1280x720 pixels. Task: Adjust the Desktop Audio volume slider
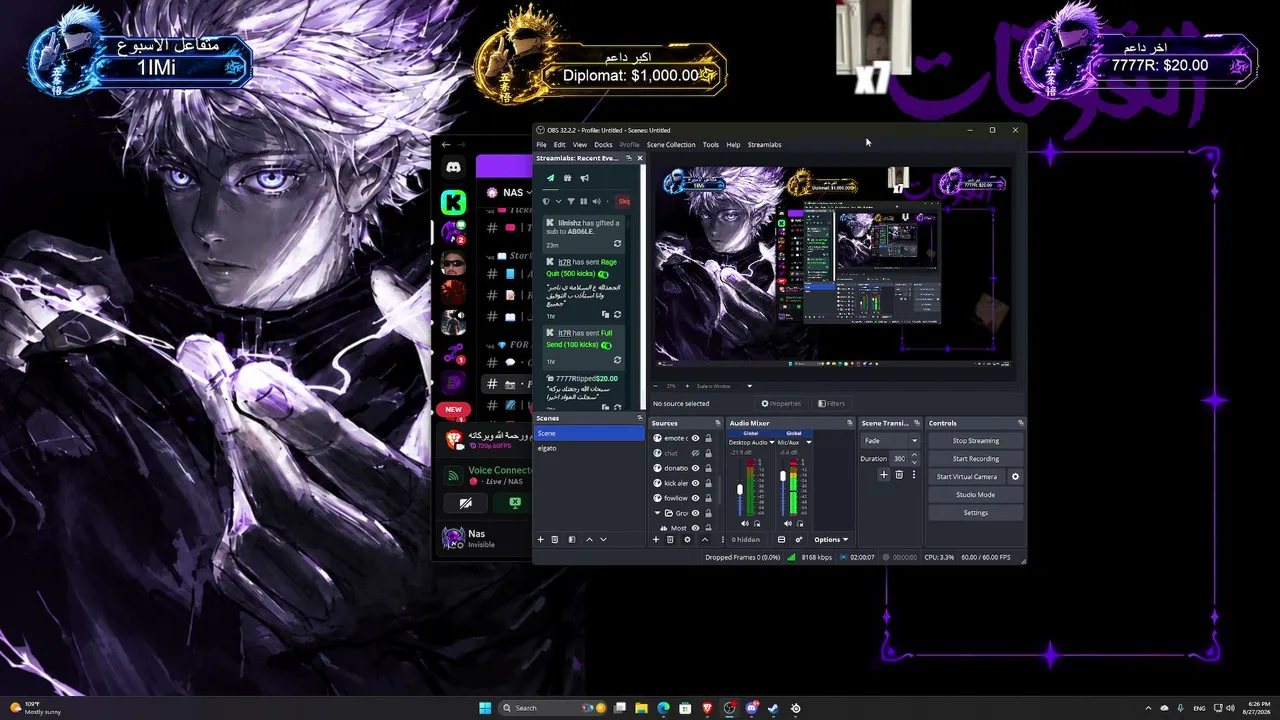coord(740,489)
